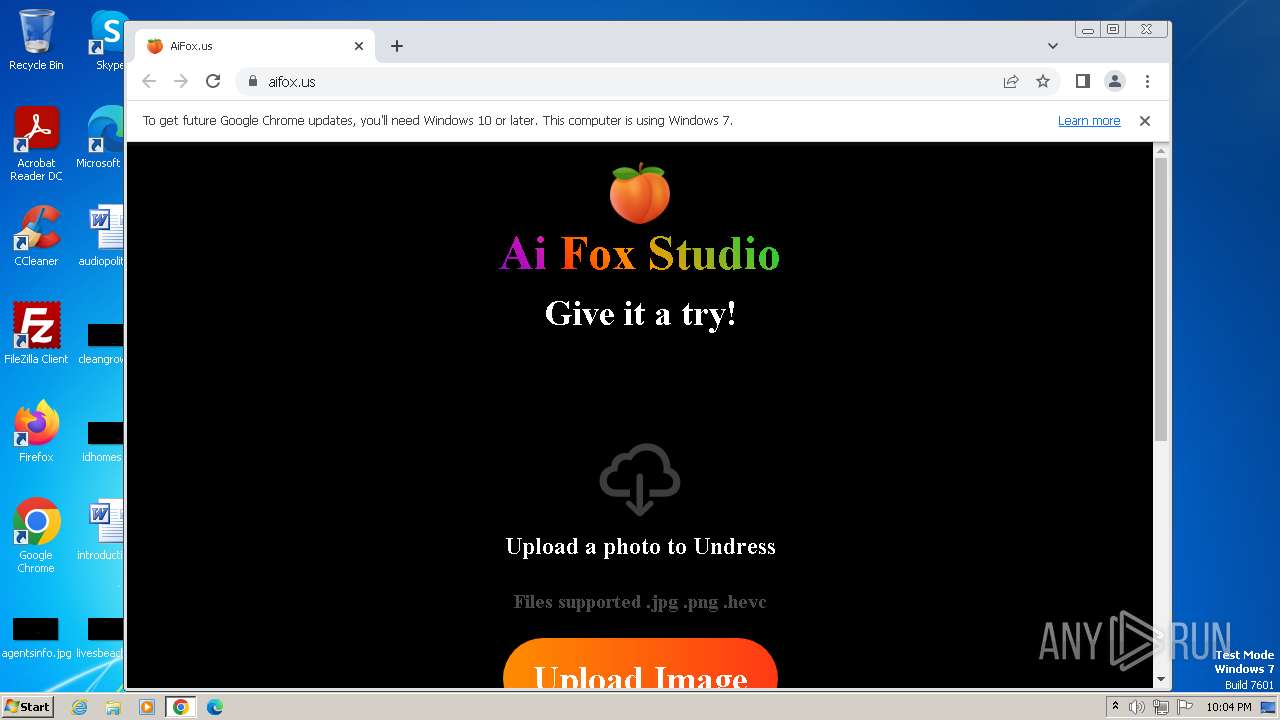Click the network tray icon

[1161, 707]
